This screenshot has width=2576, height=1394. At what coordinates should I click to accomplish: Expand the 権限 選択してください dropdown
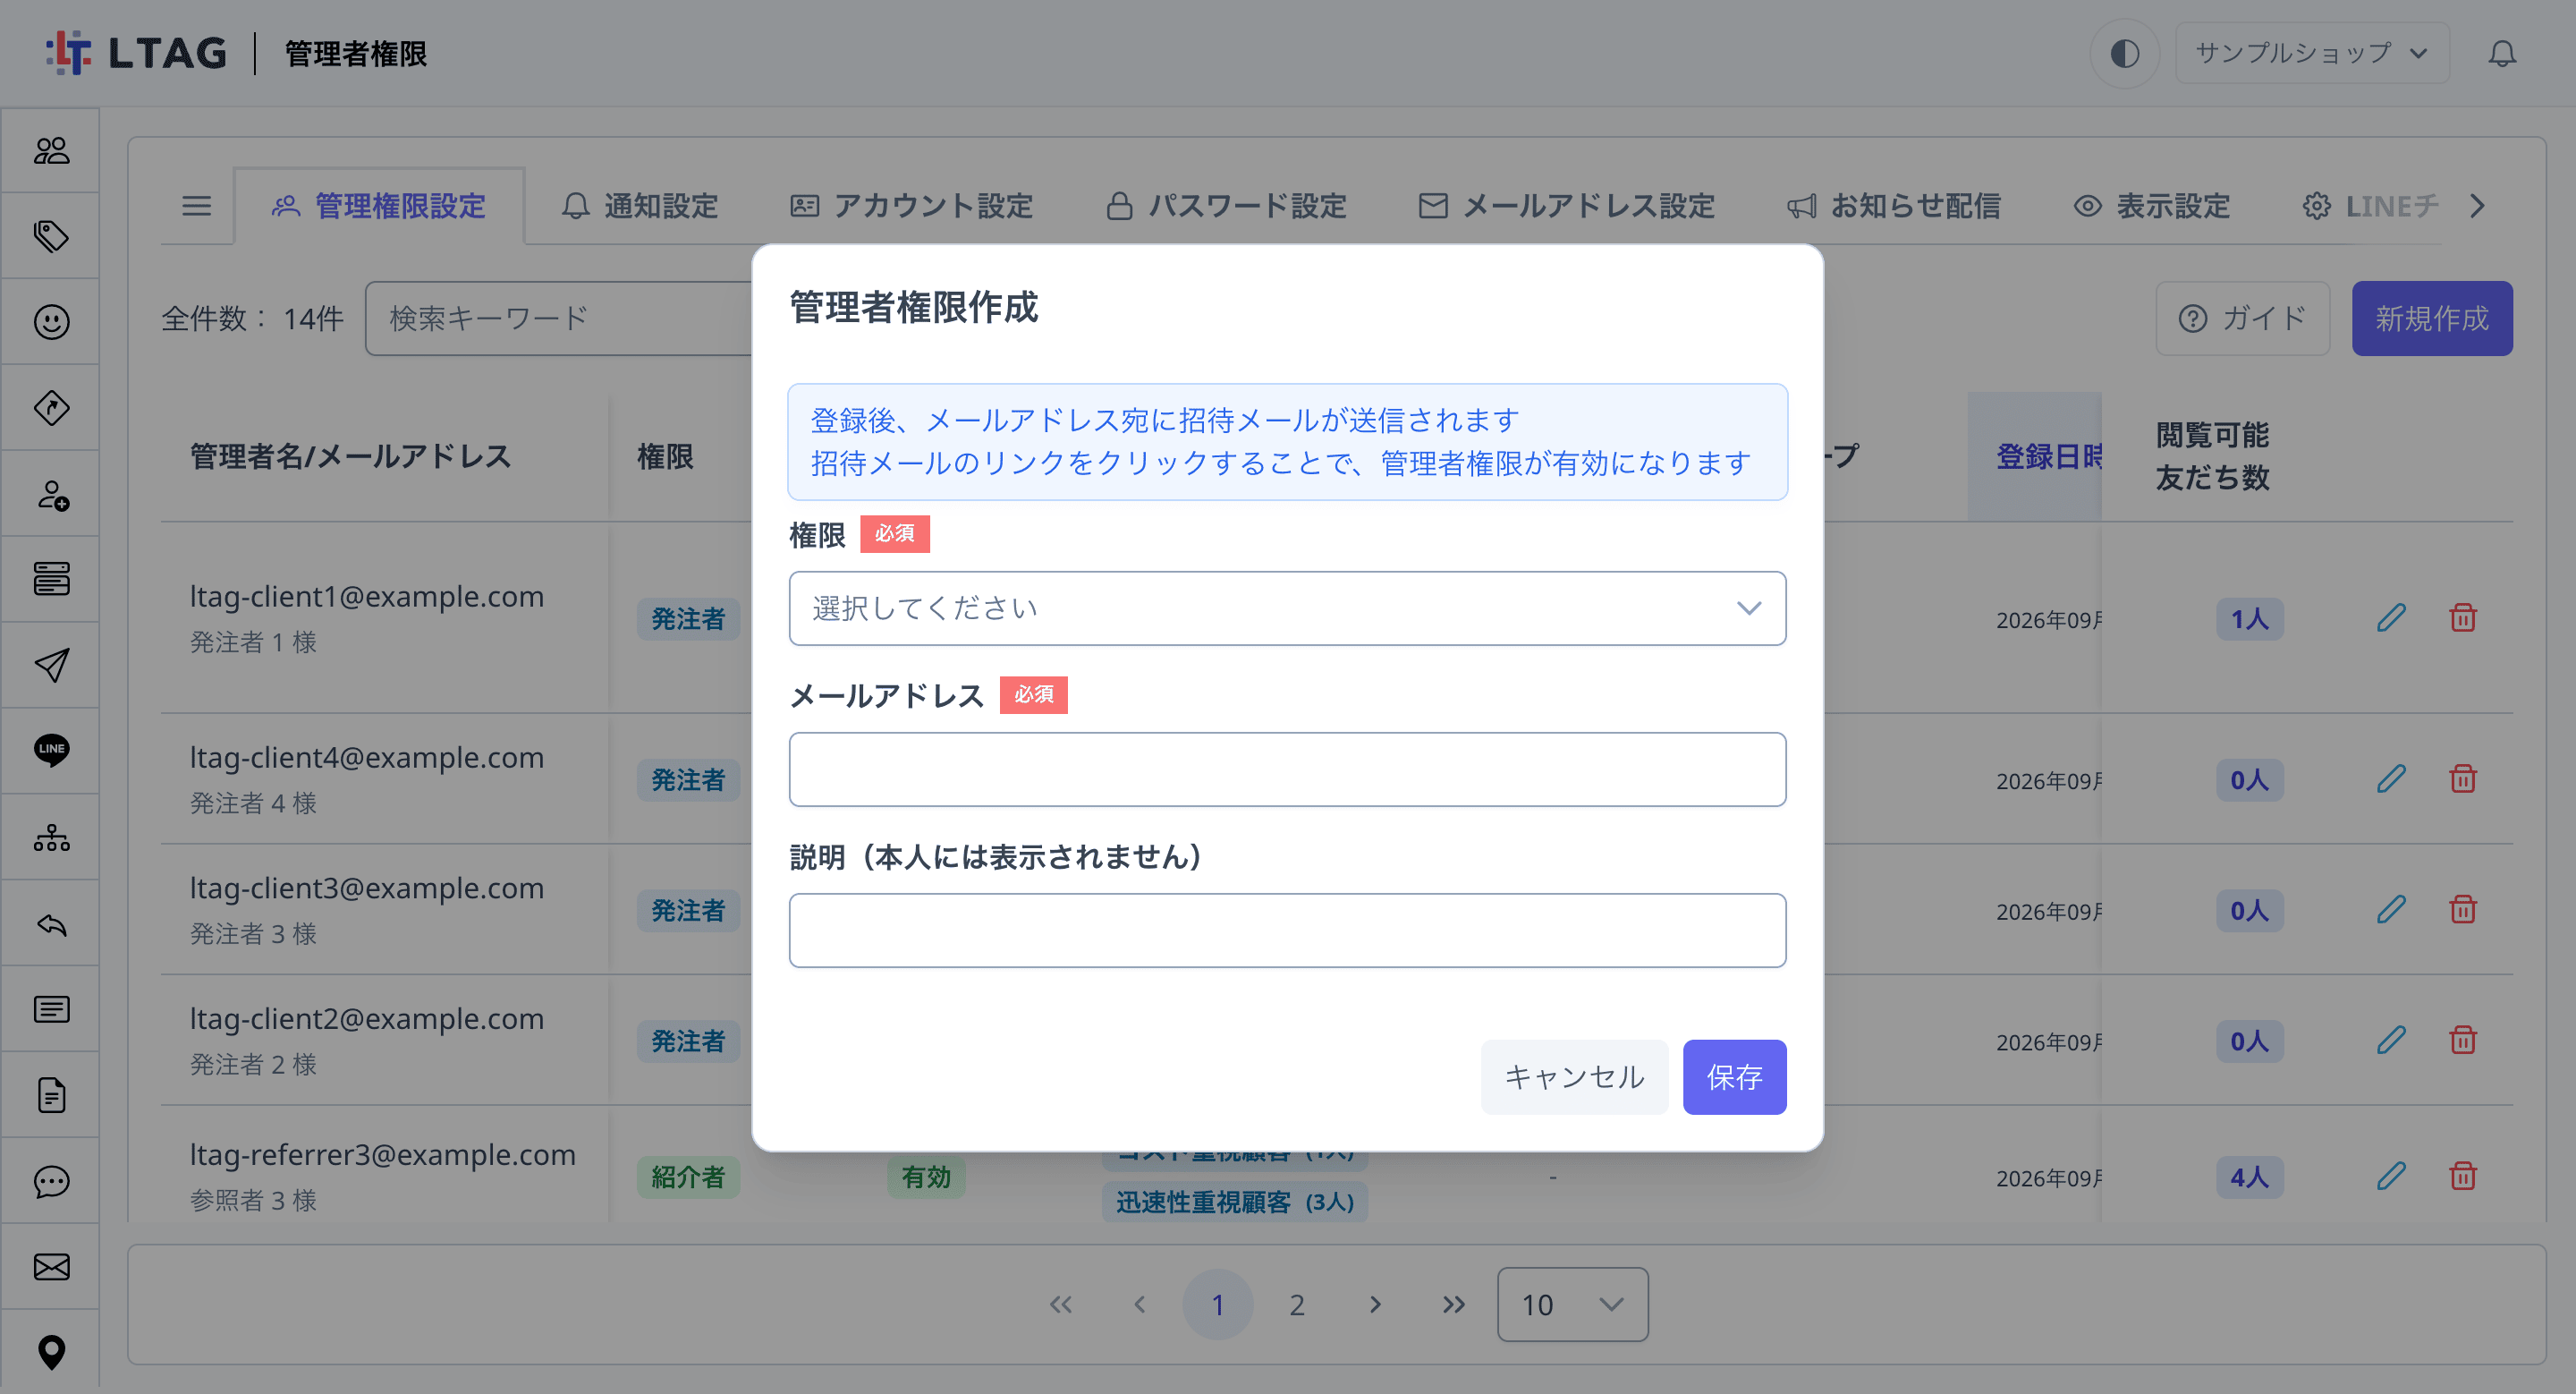[x=1287, y=608]
